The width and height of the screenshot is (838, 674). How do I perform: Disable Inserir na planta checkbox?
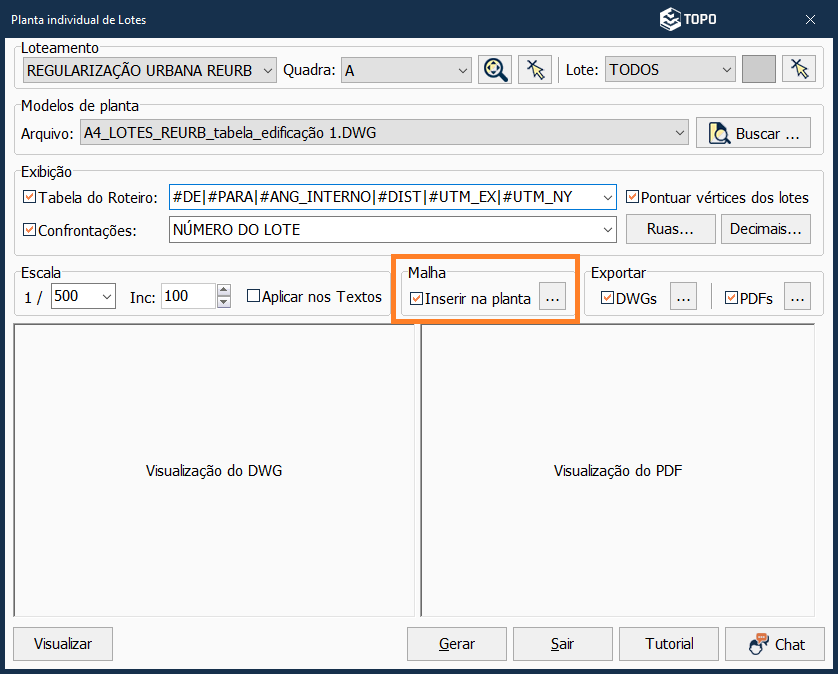tap(417, 298)
